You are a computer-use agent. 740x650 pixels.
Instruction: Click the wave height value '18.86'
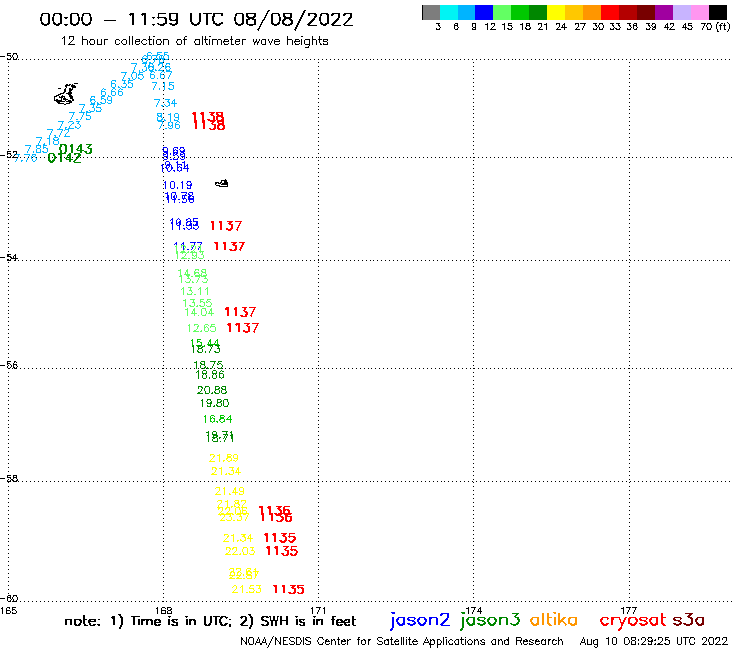[x=210, y=375]
